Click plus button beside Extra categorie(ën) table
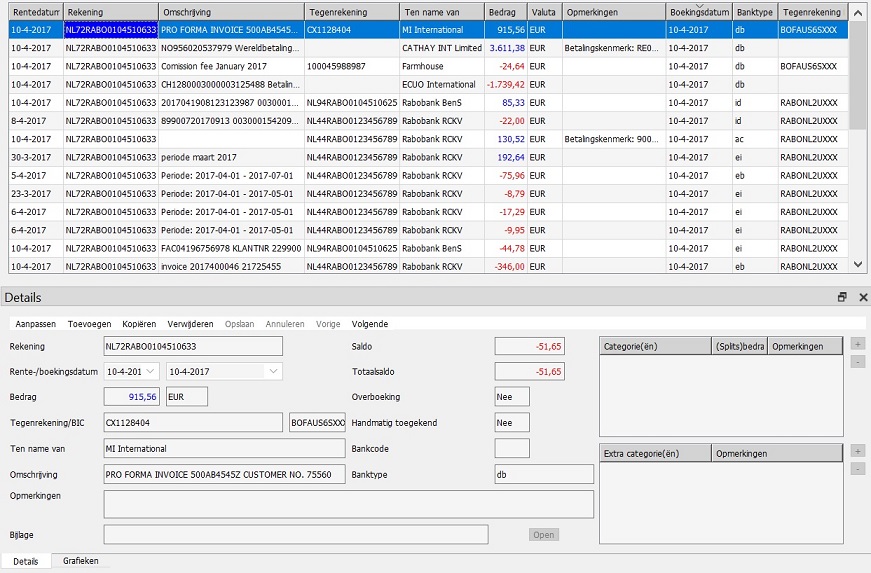 click(x=857, y=452)
